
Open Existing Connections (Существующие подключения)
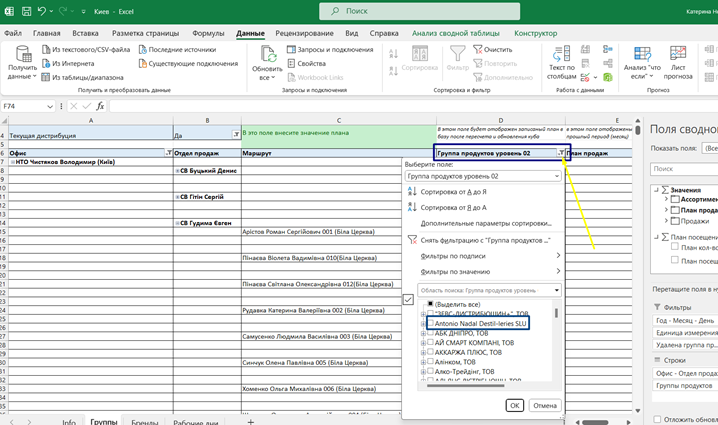tap(188, 64)
